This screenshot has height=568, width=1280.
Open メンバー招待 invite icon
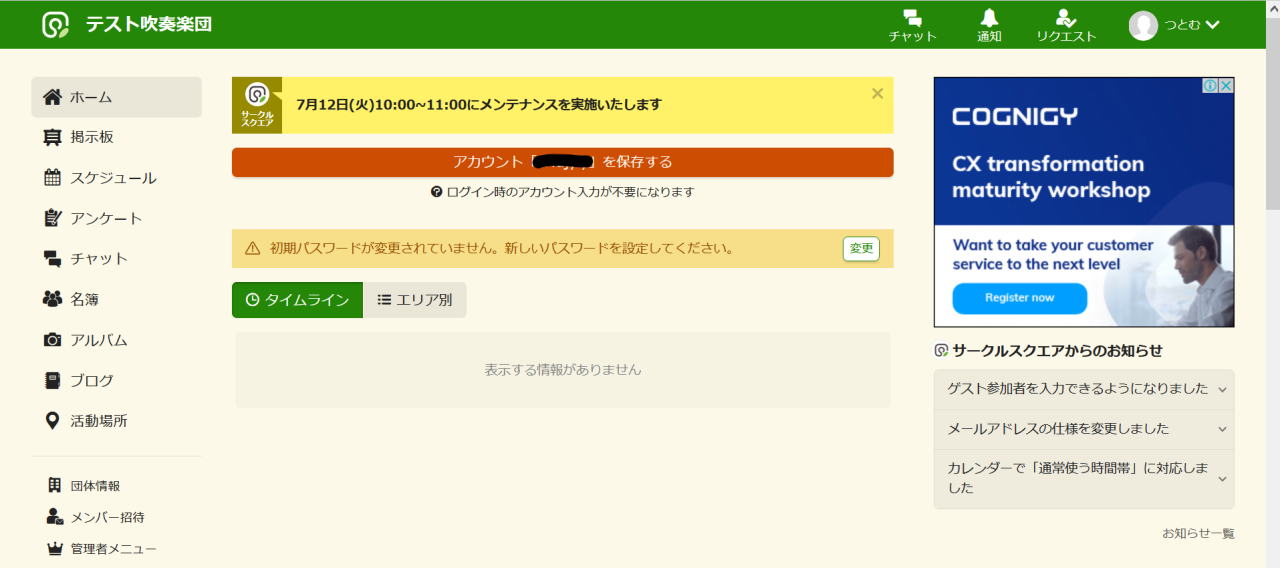pyautogui.click(x=55, y=517)
